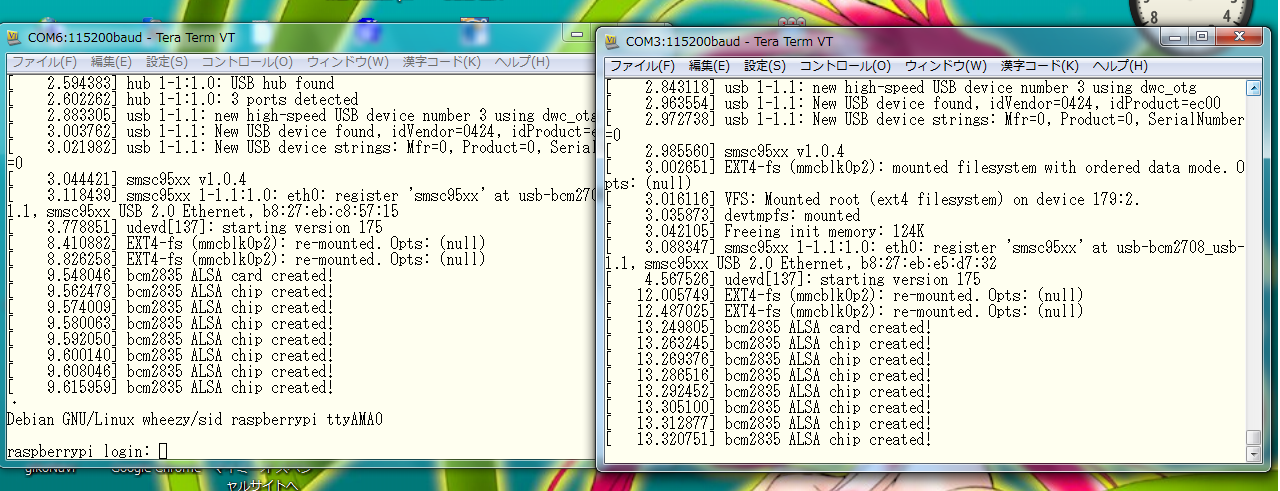
Task: Click the 9.615959 ALSA chip line
Action: coord(170,388)
